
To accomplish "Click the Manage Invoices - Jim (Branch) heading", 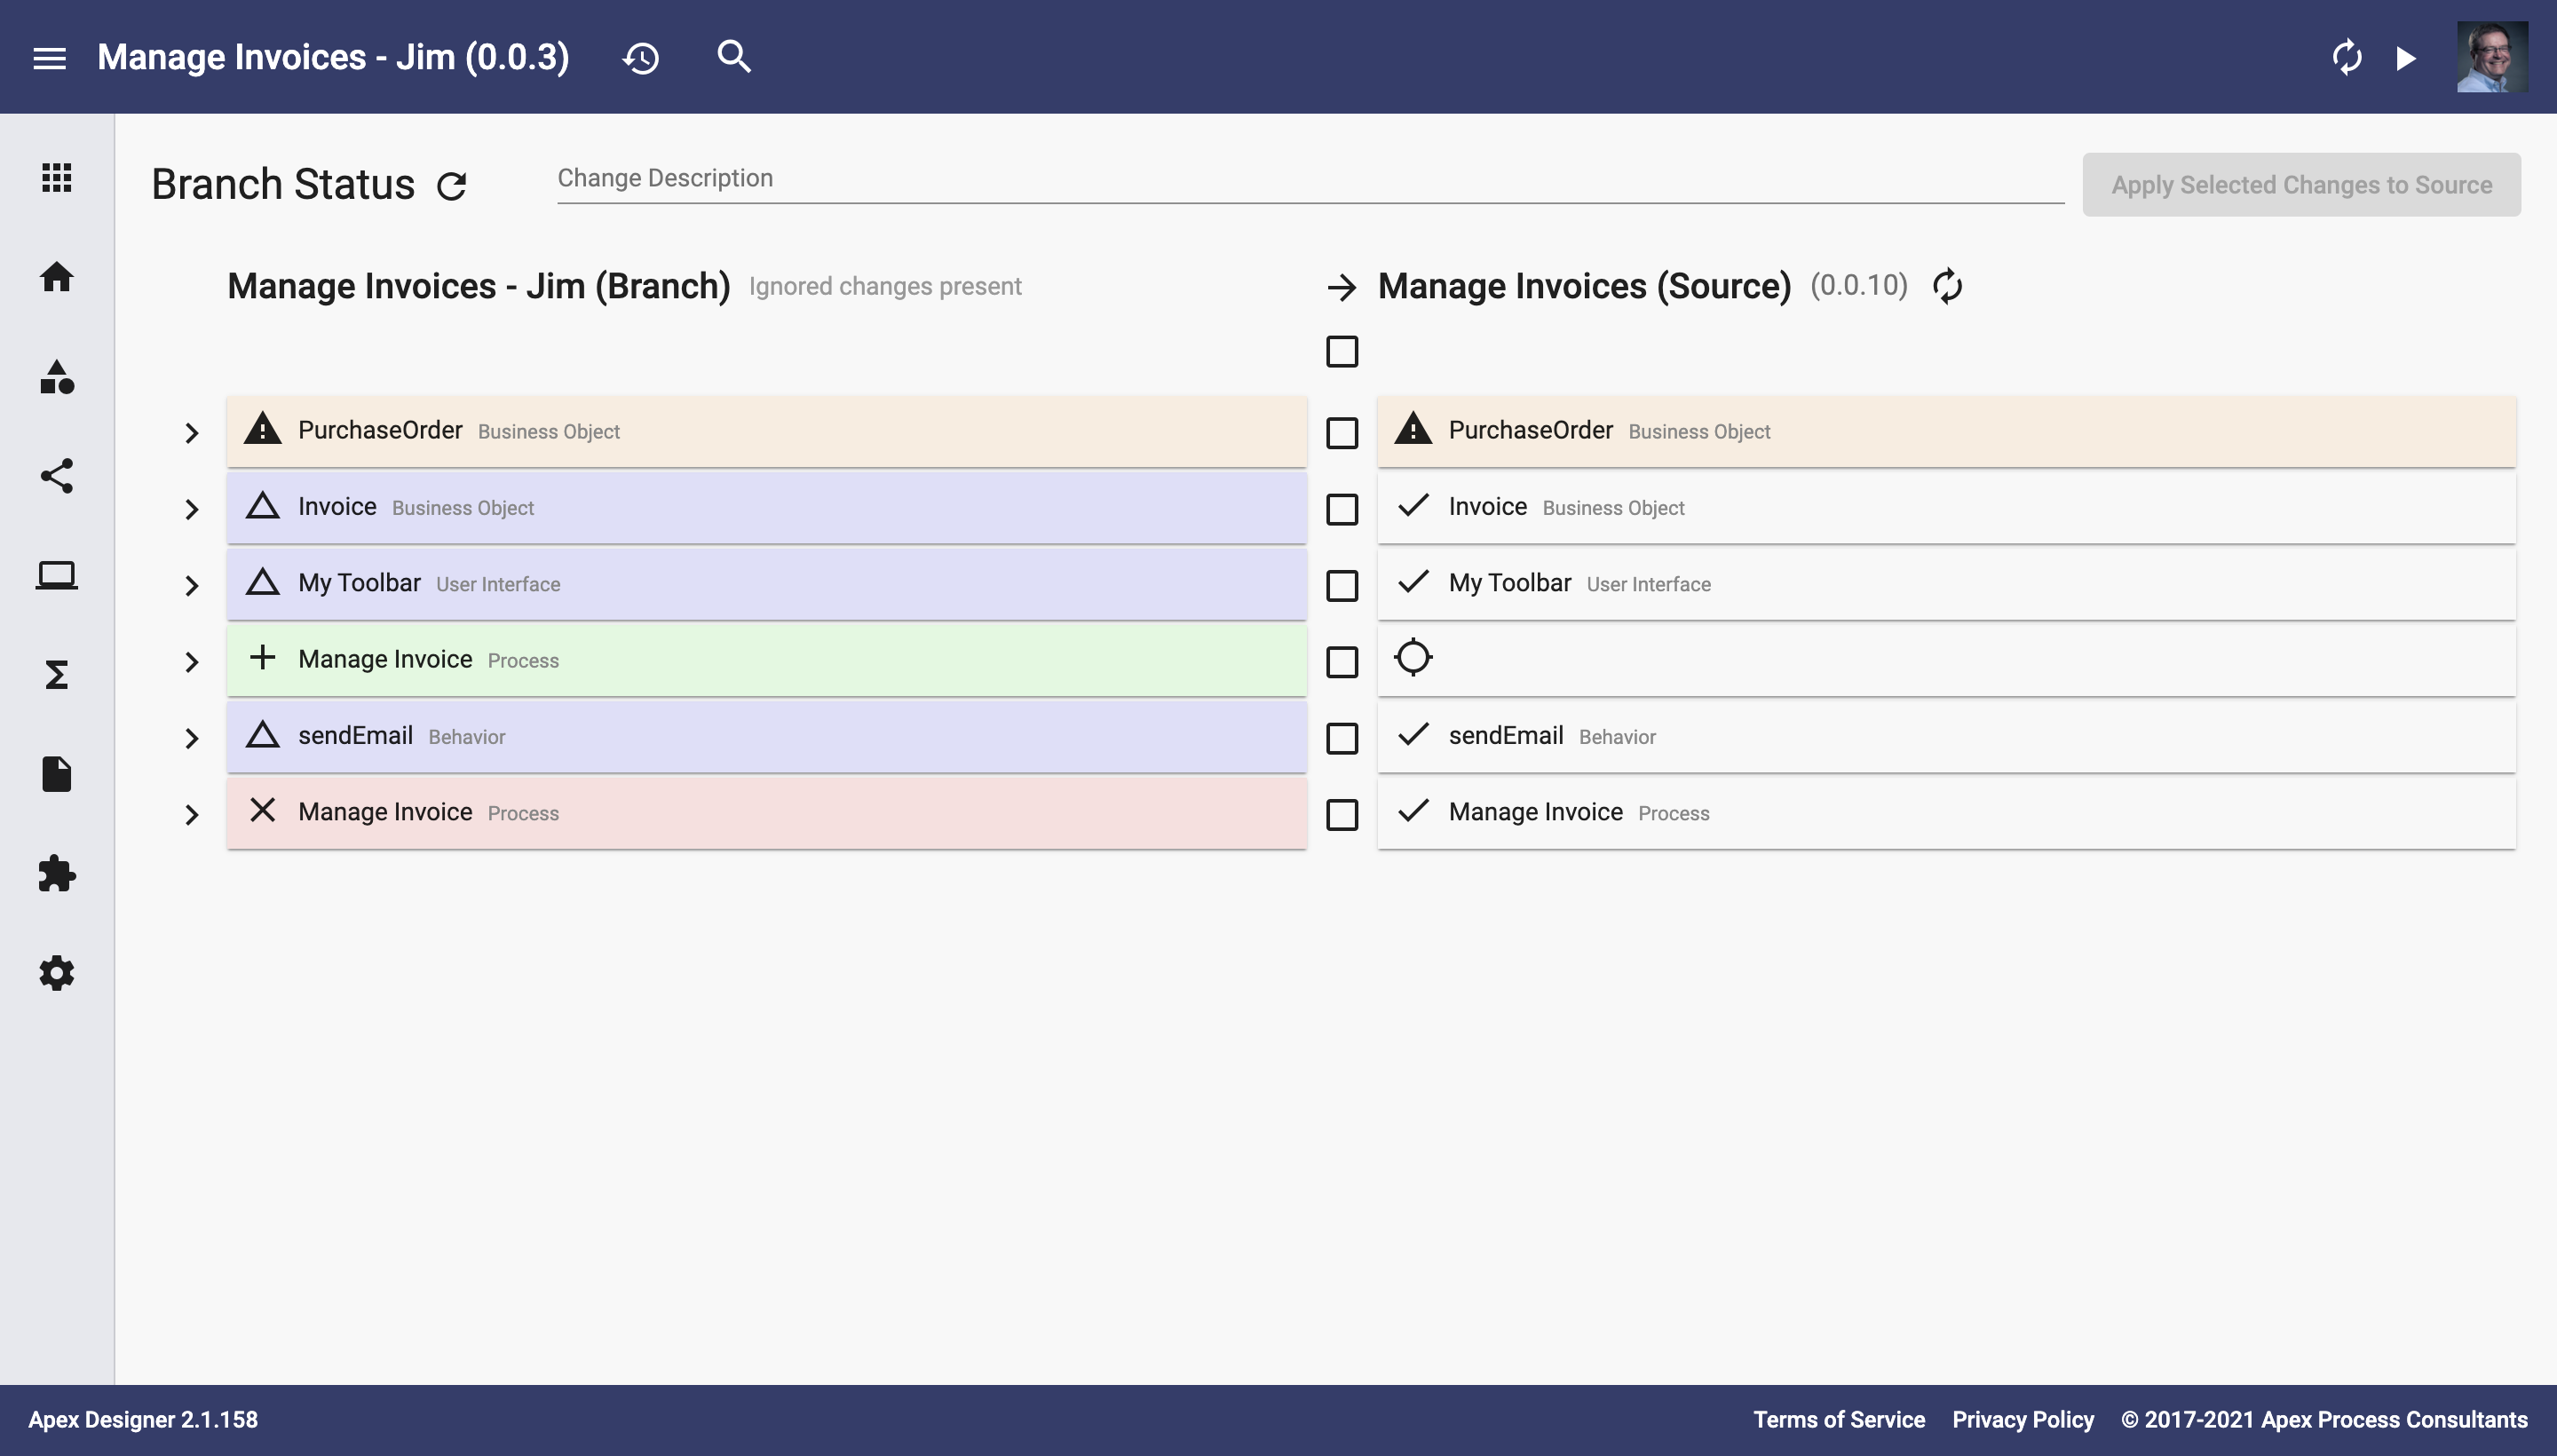I will point(479,286).
